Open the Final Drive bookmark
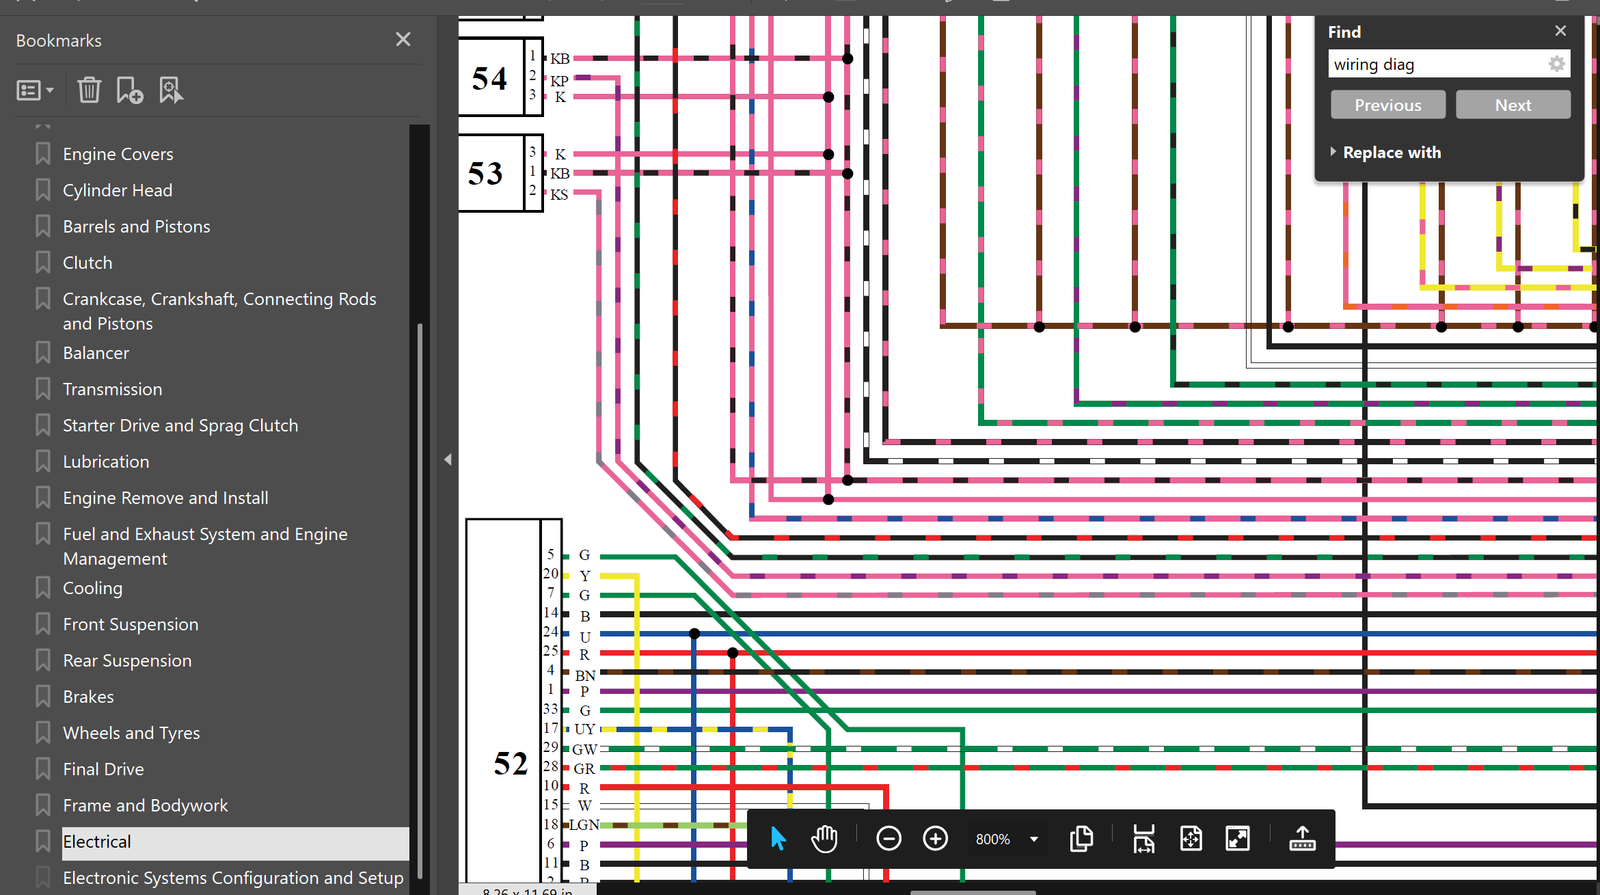The width and height of the screenshot is (1600, 895). click(x=103, y=769)
